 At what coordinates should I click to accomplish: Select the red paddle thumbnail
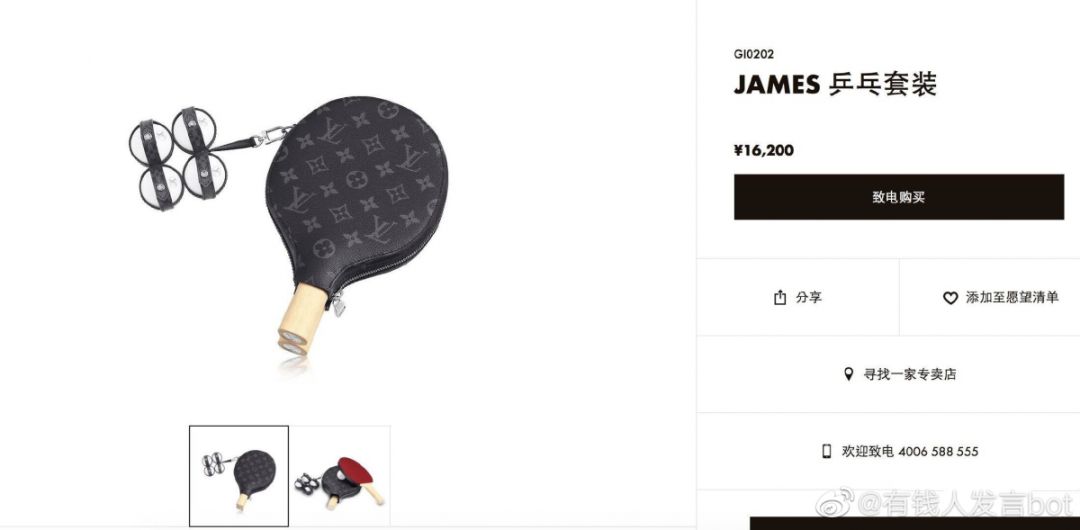pyautogui.click(x=340, y=476)
